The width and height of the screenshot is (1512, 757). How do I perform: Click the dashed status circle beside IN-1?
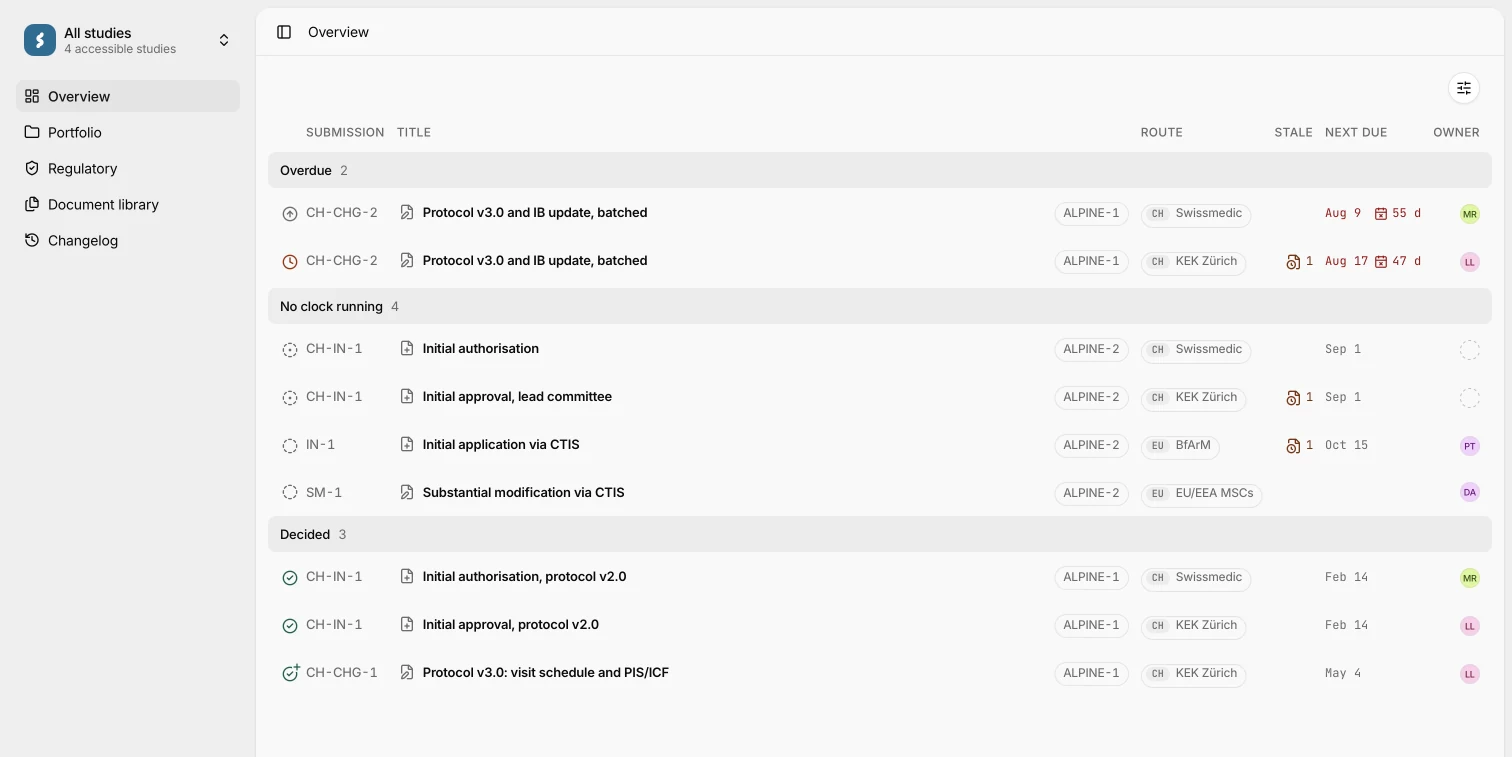[x=290, y=445]
